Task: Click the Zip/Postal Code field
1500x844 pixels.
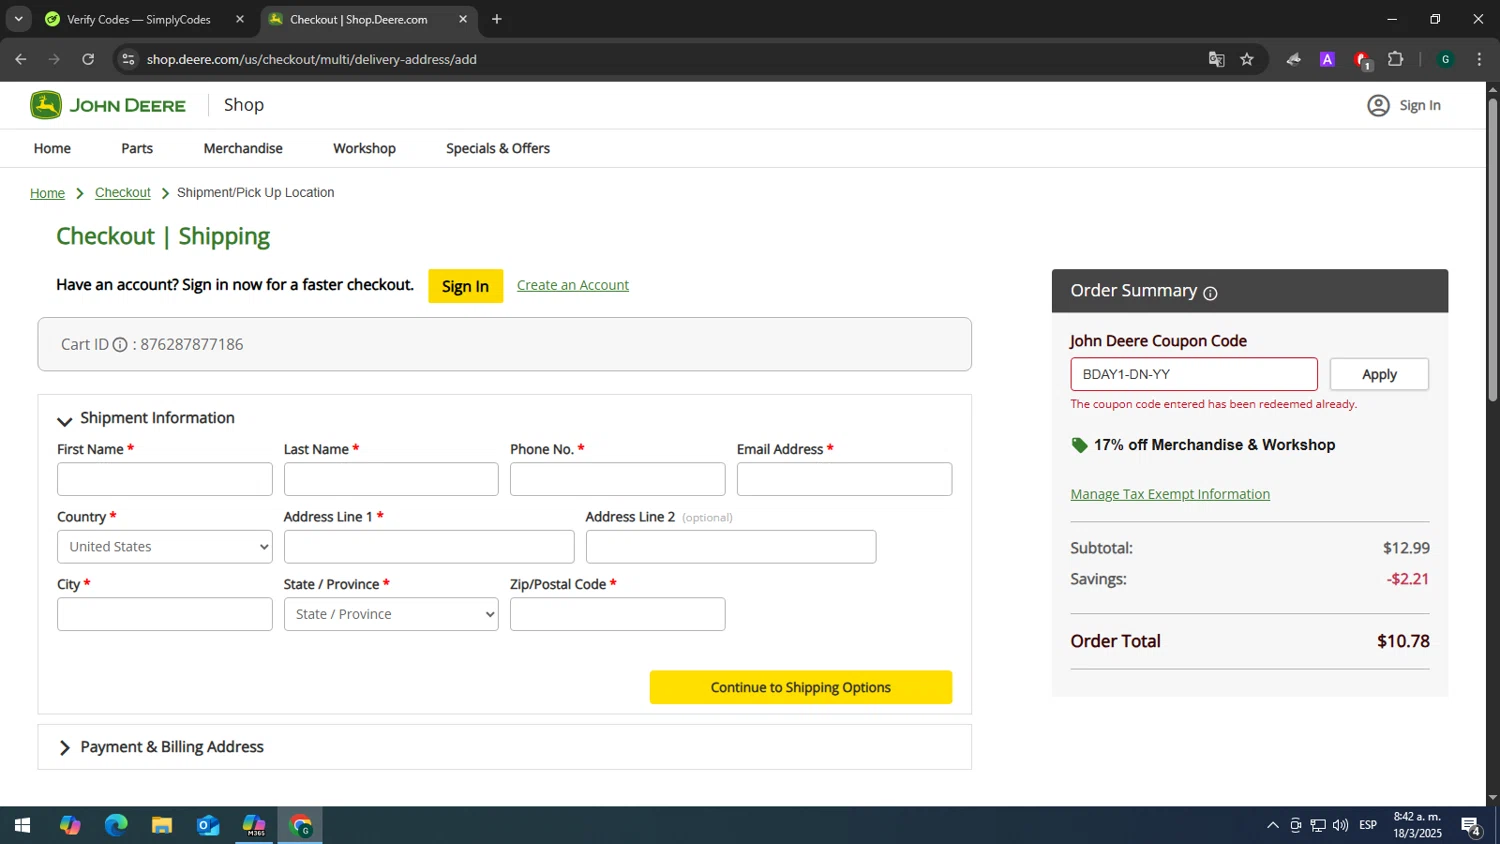Action: click(618, 614)
